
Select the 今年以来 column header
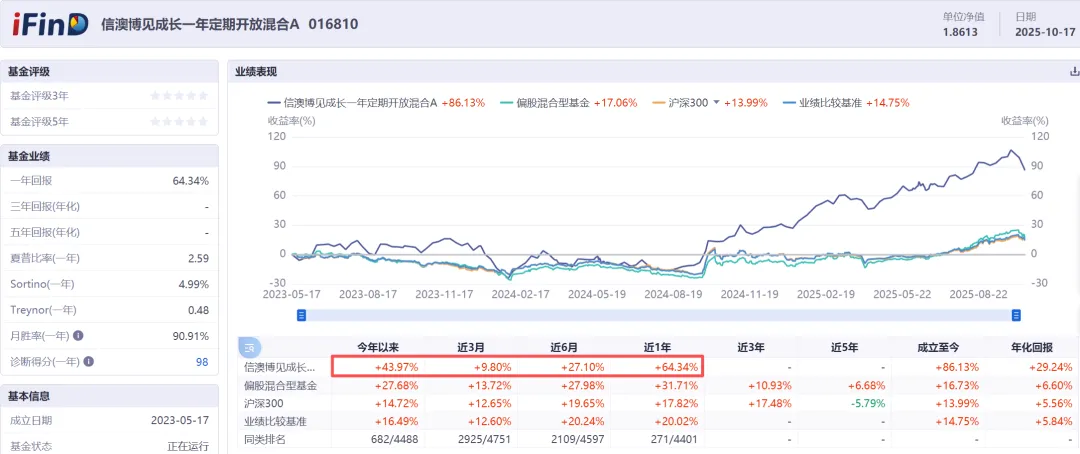[378, 347]
